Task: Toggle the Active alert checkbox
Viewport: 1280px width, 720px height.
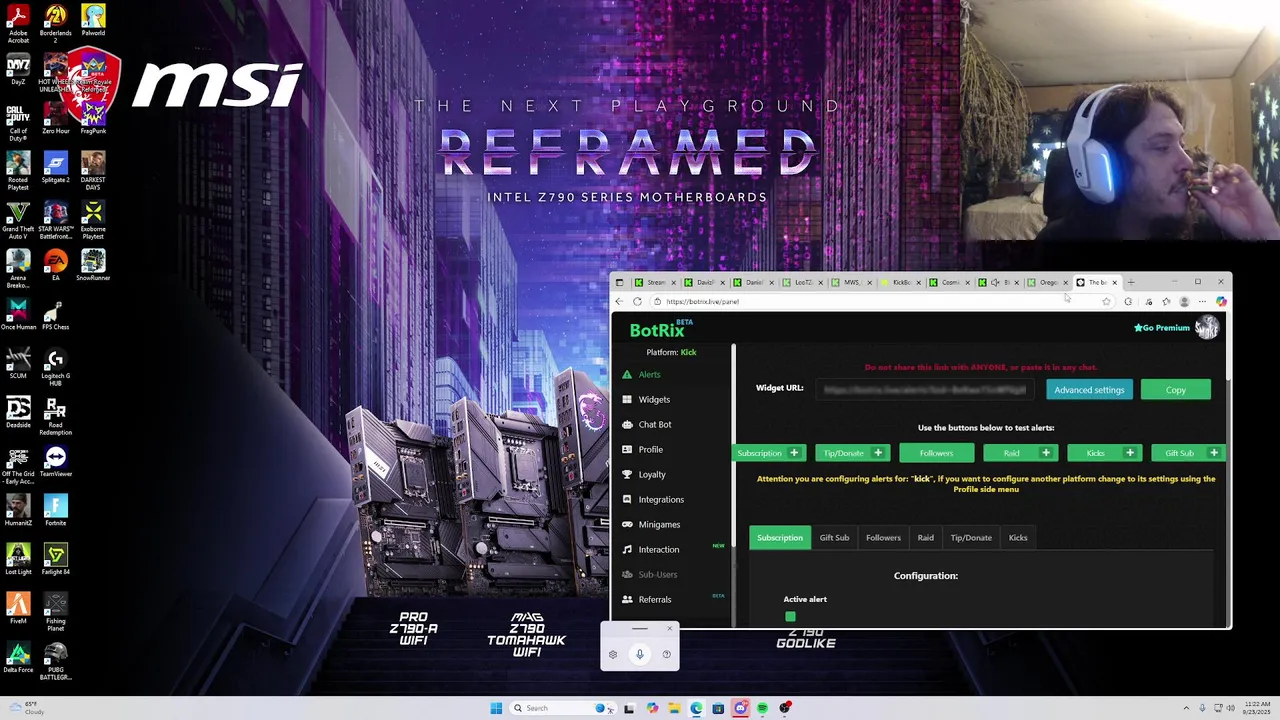Action: pos(790,617)
